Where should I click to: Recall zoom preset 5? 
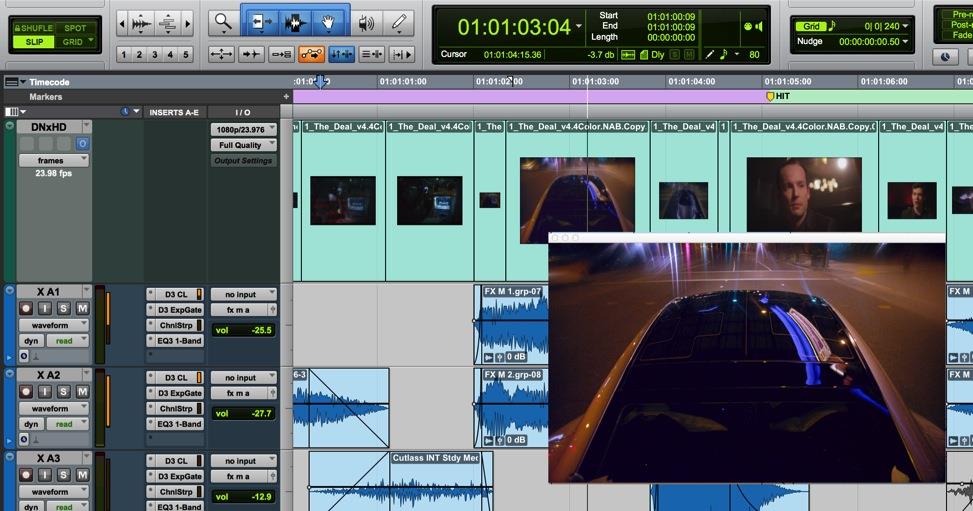186,55
